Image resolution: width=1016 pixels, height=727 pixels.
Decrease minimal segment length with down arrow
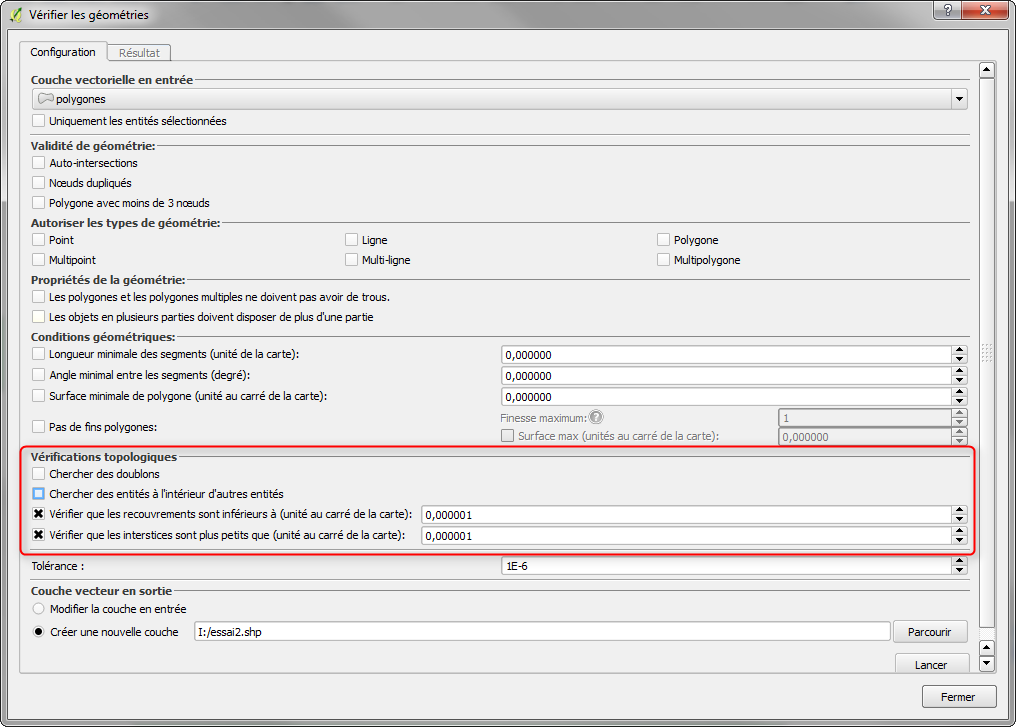tap(960, 360)
